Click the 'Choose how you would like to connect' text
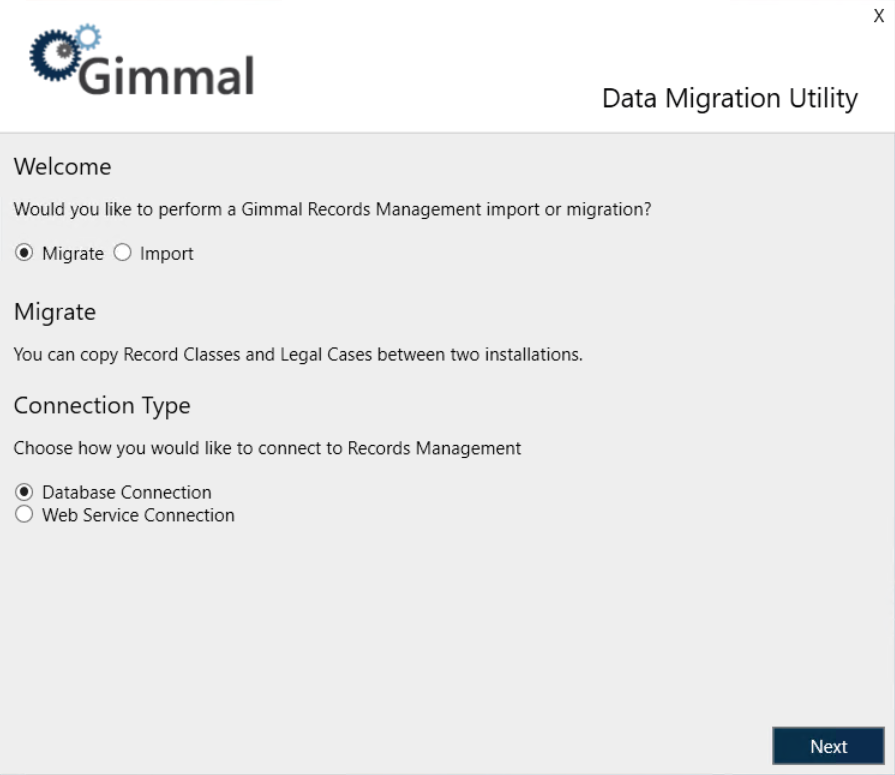Image resolution: width=895 pixels, height=775 pixels. point(267,449)
